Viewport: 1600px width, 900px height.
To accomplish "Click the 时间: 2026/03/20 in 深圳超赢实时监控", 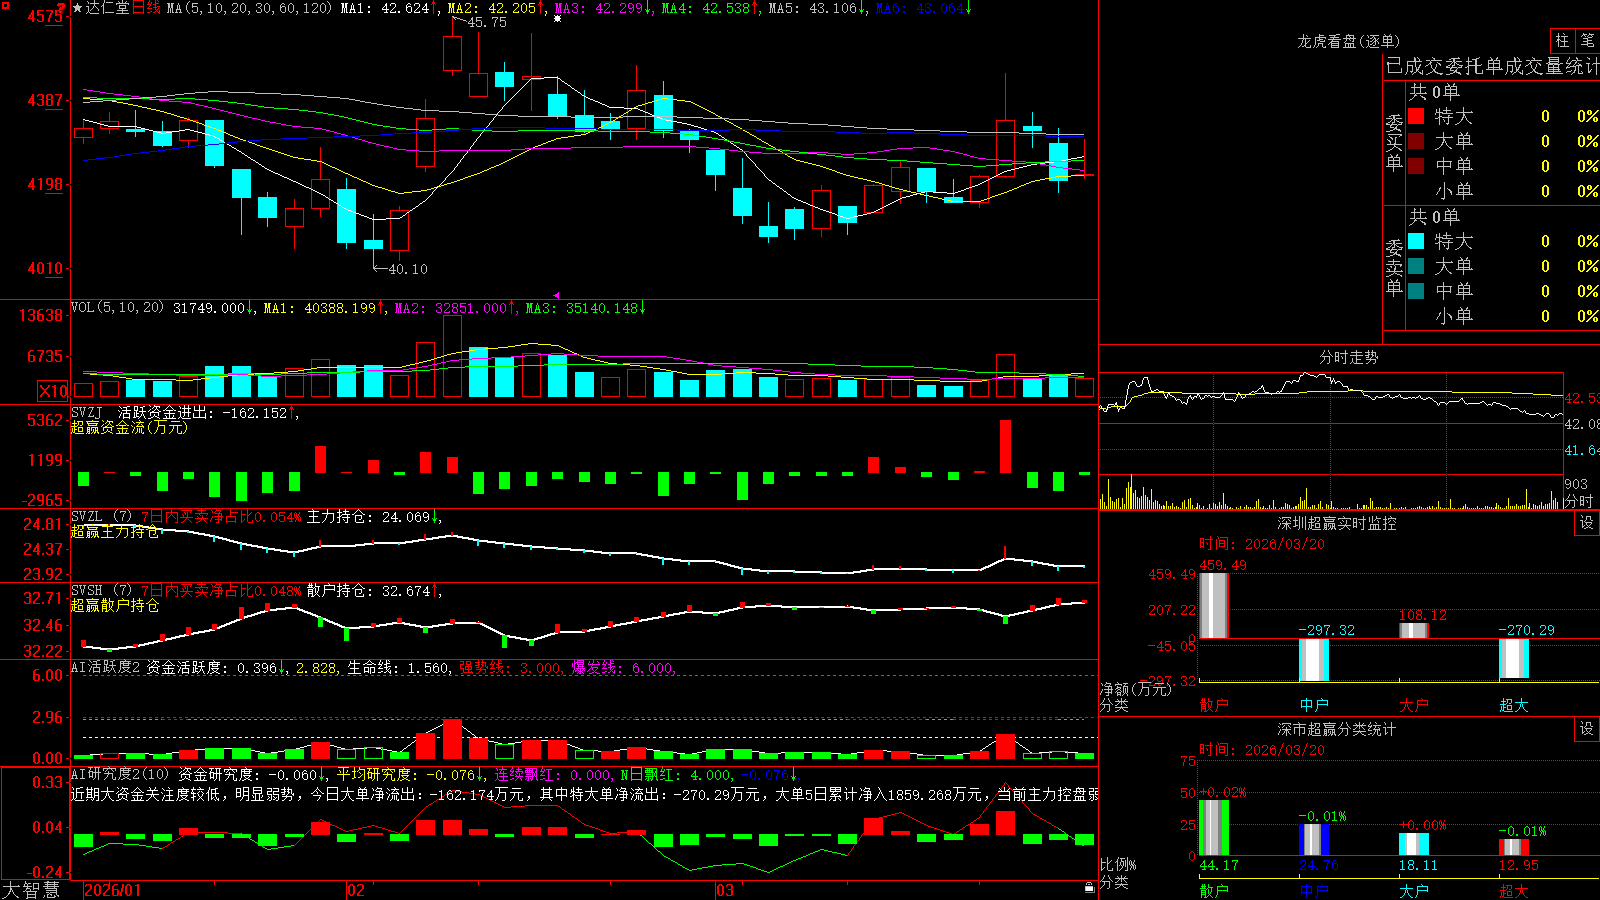I will point(1262,544).
